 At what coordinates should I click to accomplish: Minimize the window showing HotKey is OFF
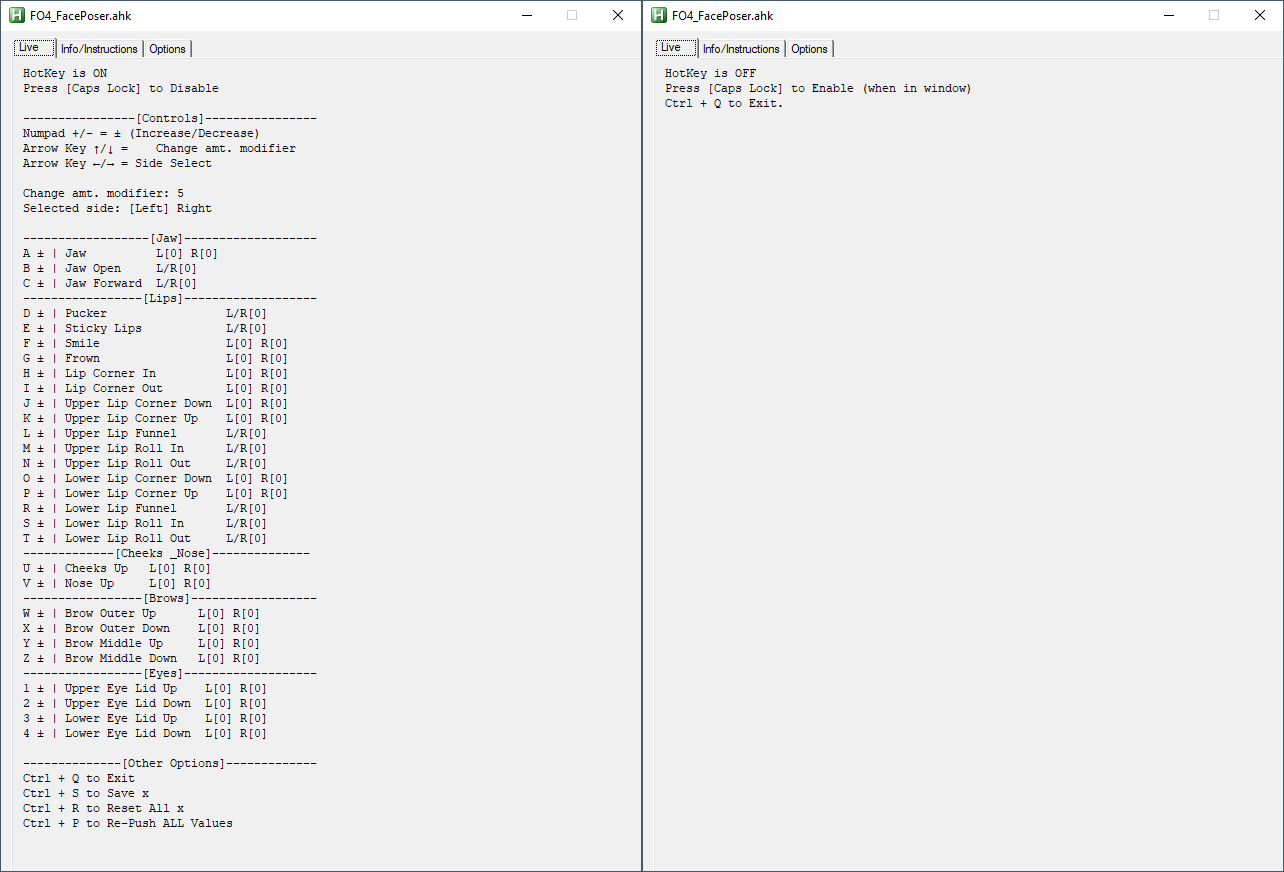(1168, 15)
